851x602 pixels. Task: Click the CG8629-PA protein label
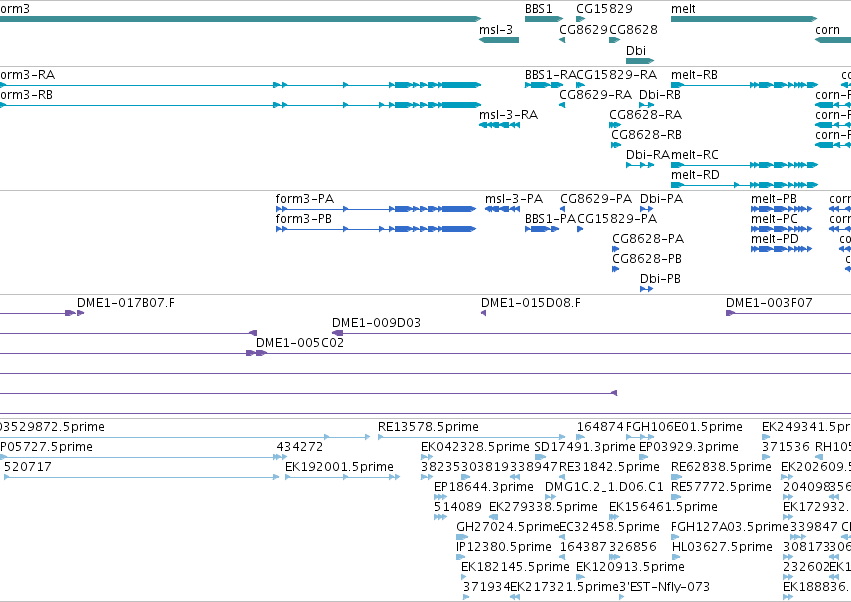(596, 199)
